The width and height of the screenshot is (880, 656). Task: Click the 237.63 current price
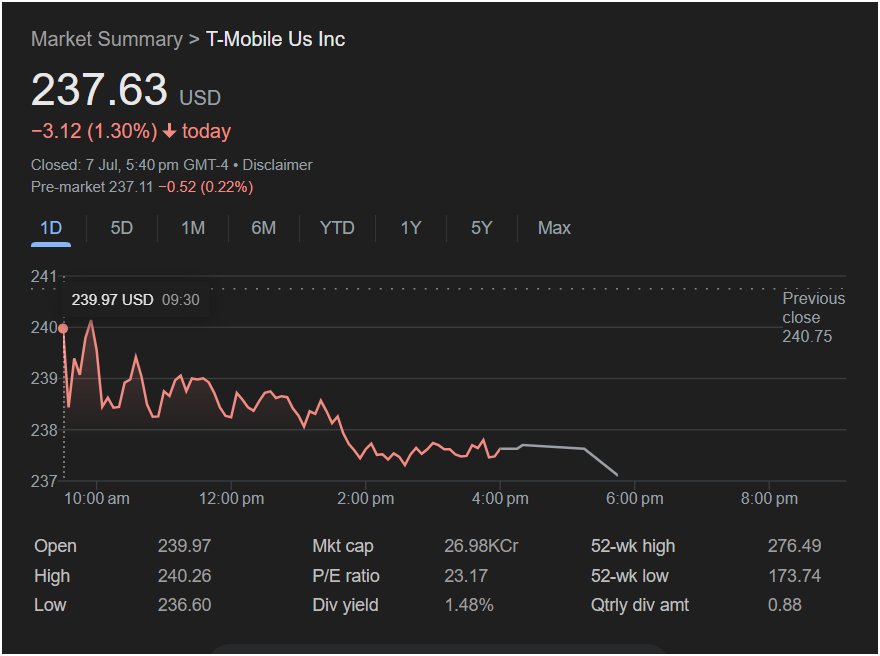99,90
